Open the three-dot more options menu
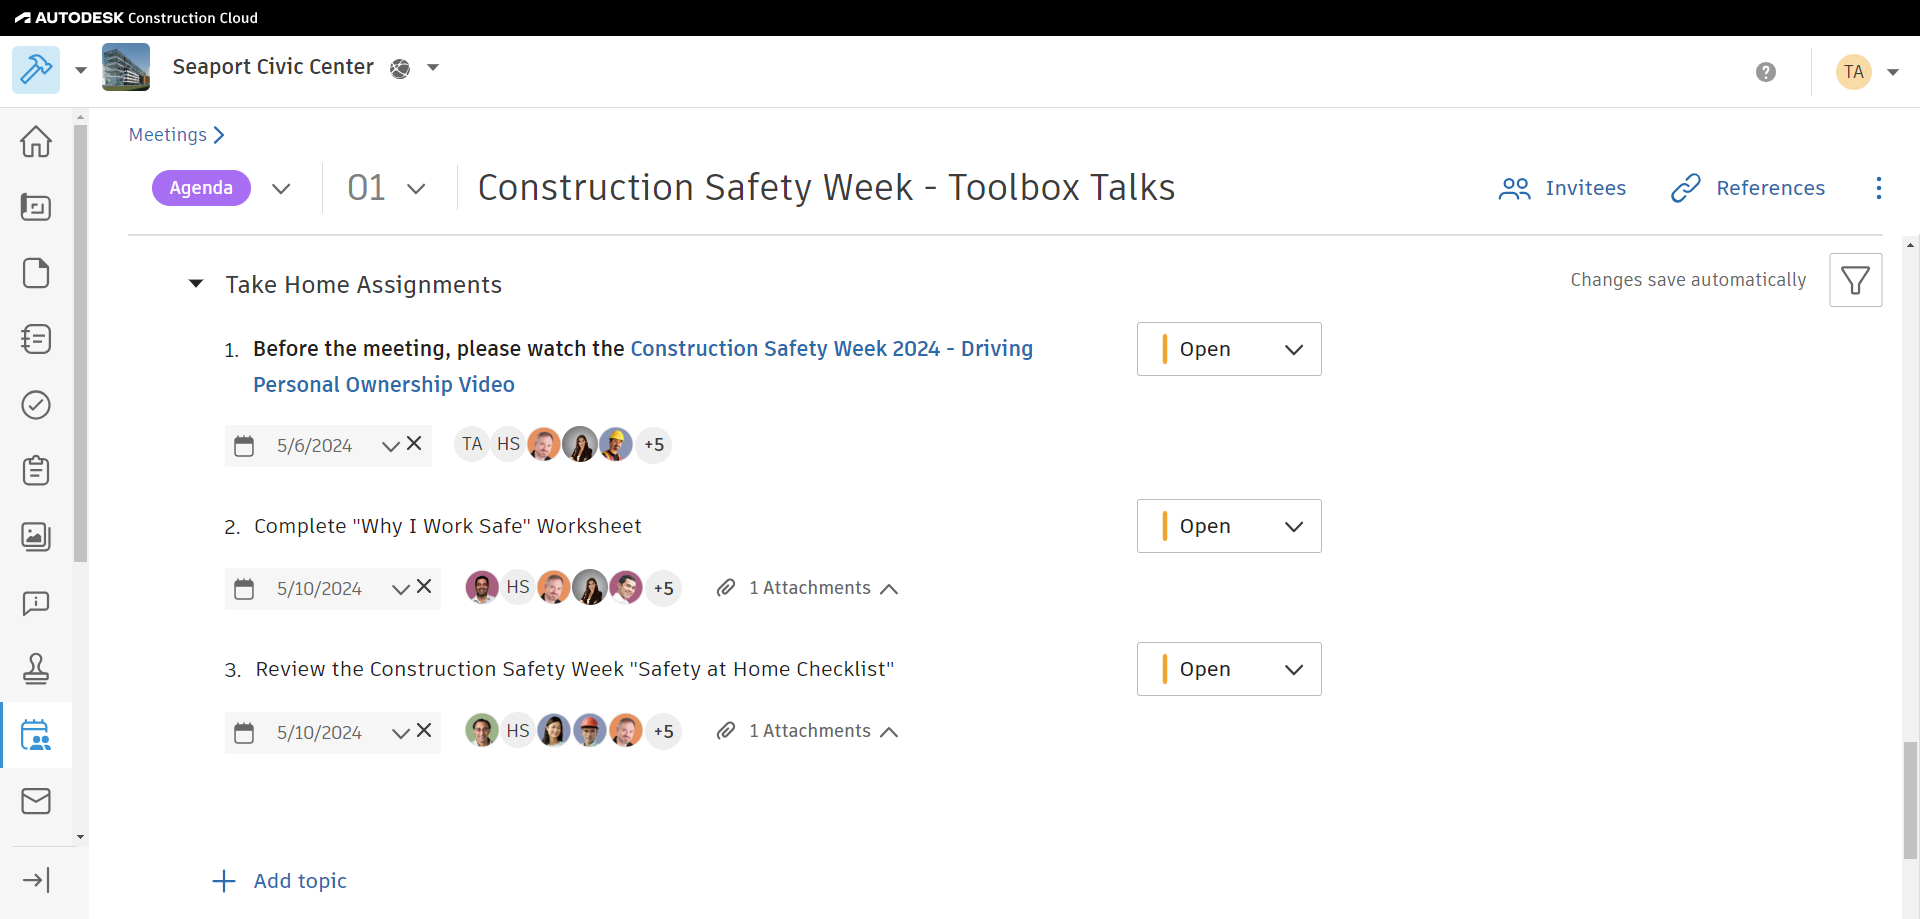The height and width of the screenshot is (919, 1920). pyautogui.click(x=1879, y=188)
